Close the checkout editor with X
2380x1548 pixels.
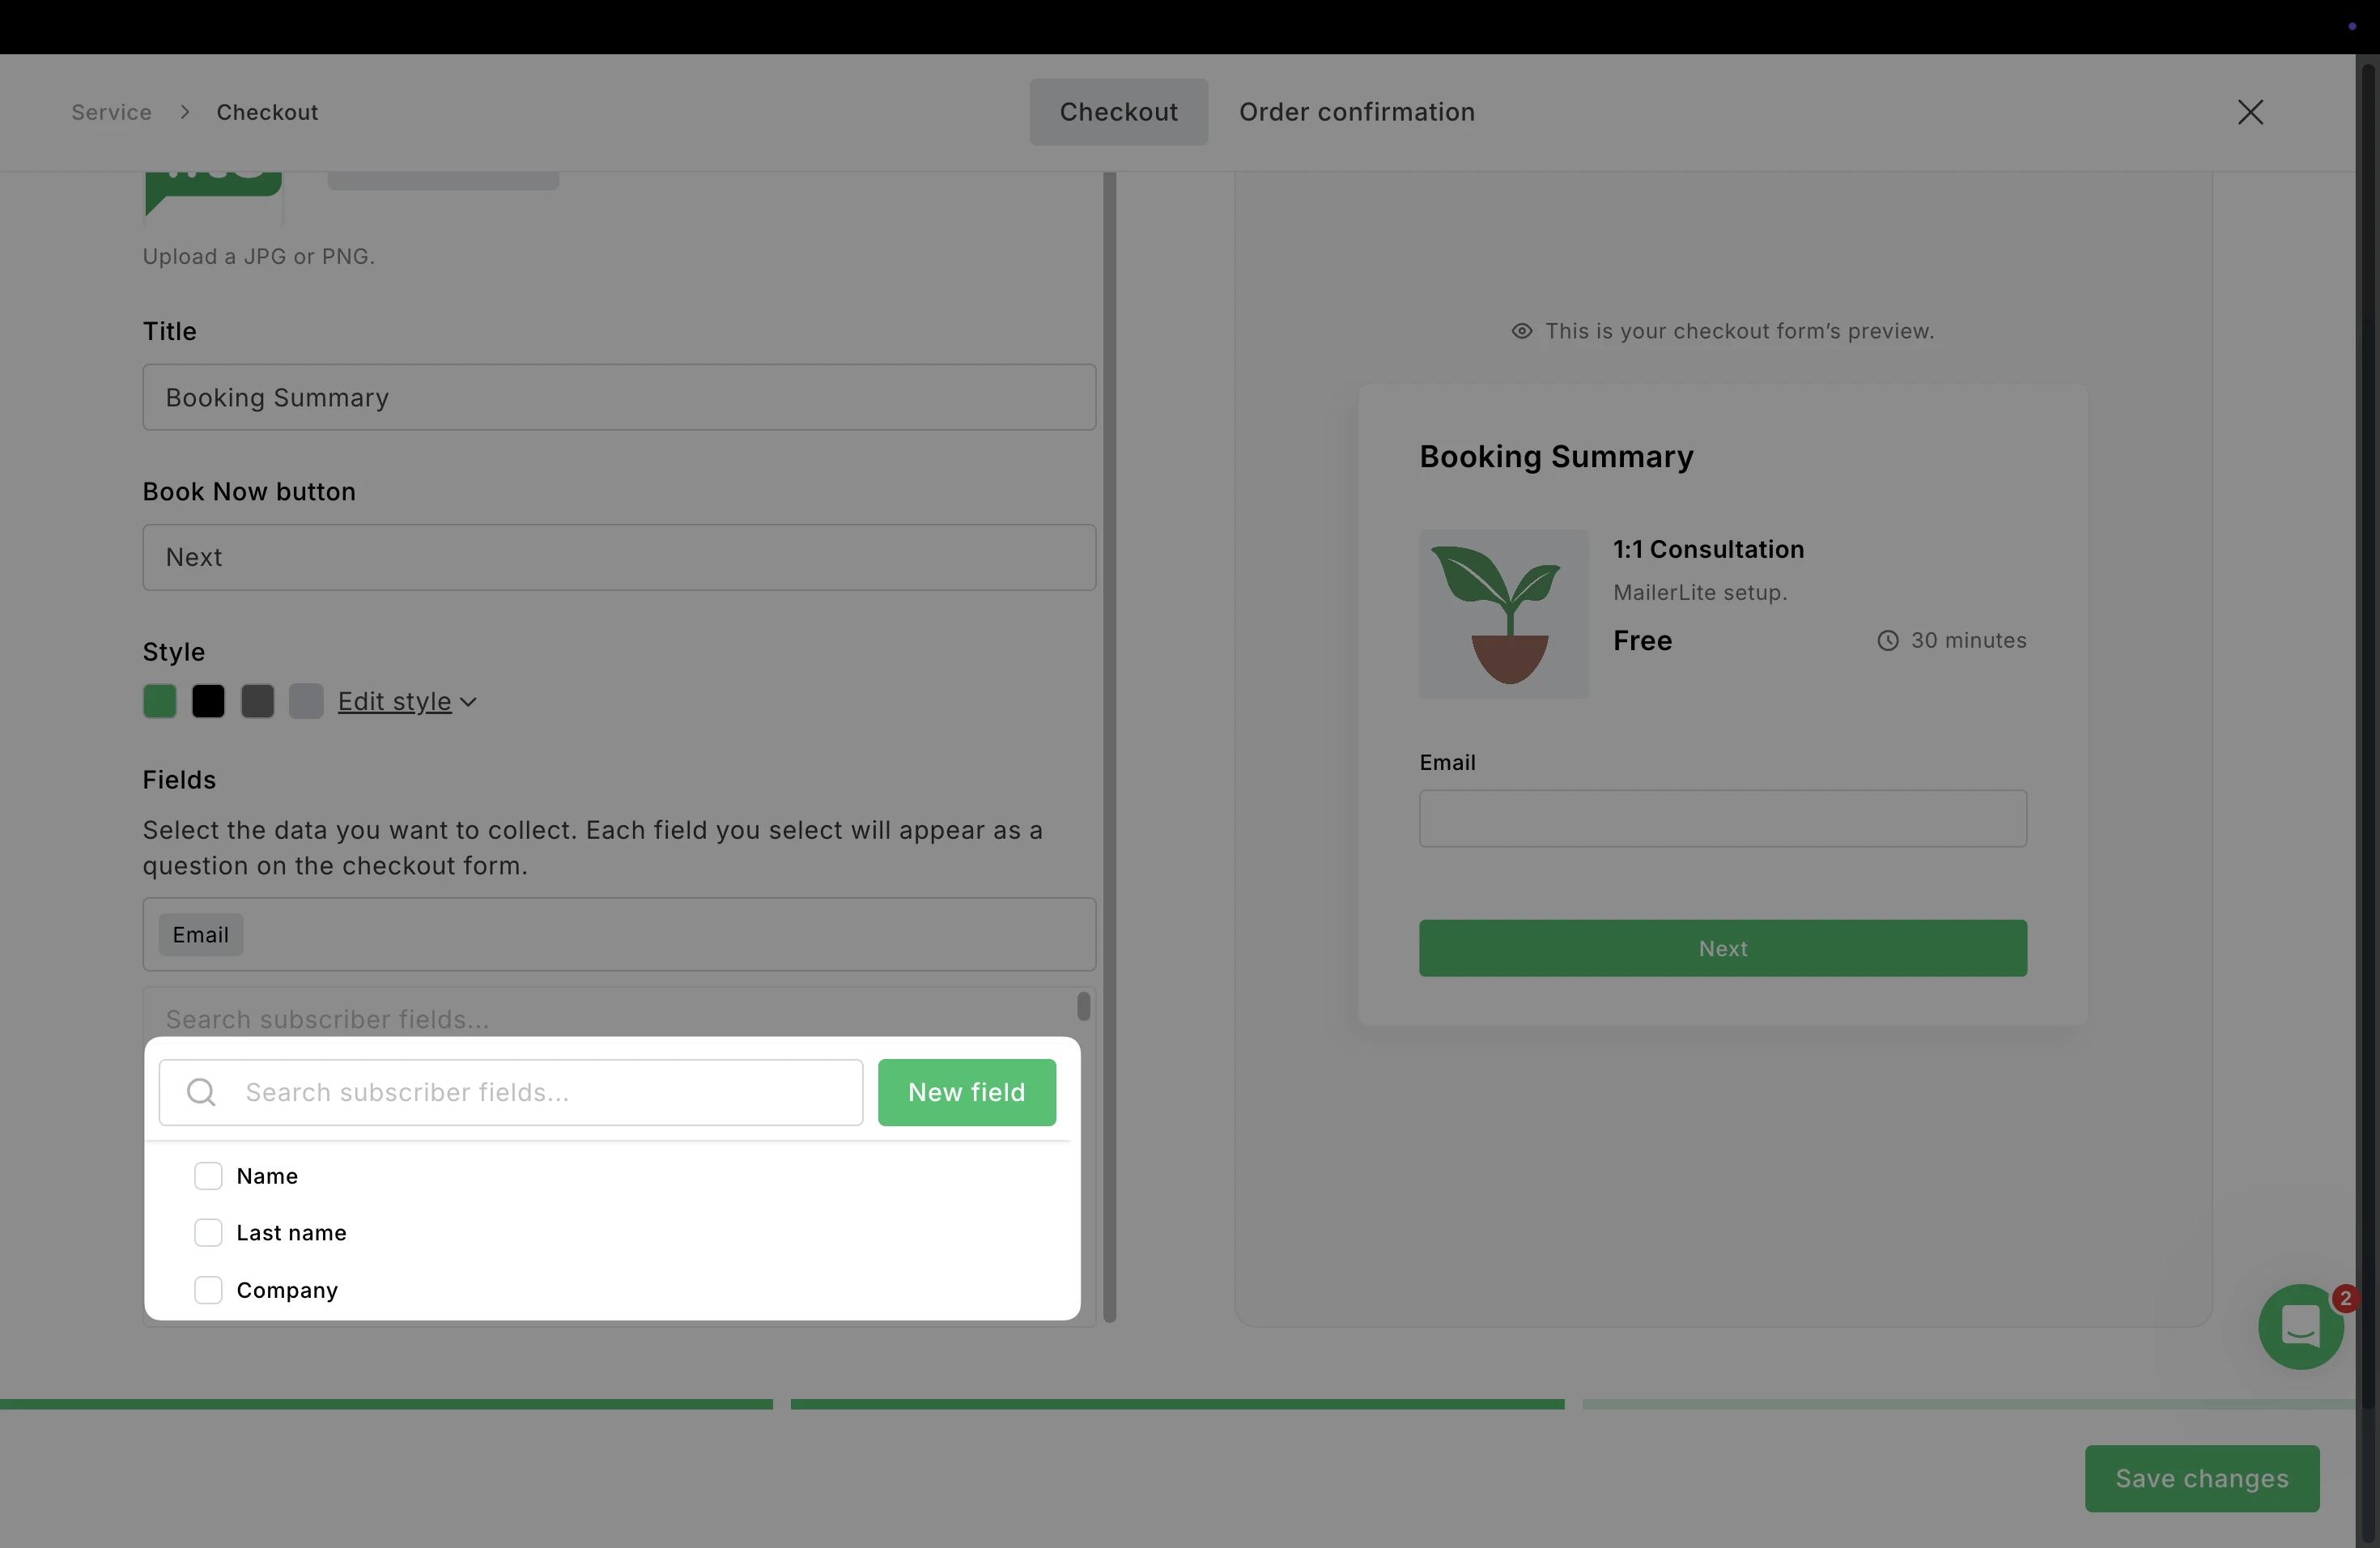2250,112
